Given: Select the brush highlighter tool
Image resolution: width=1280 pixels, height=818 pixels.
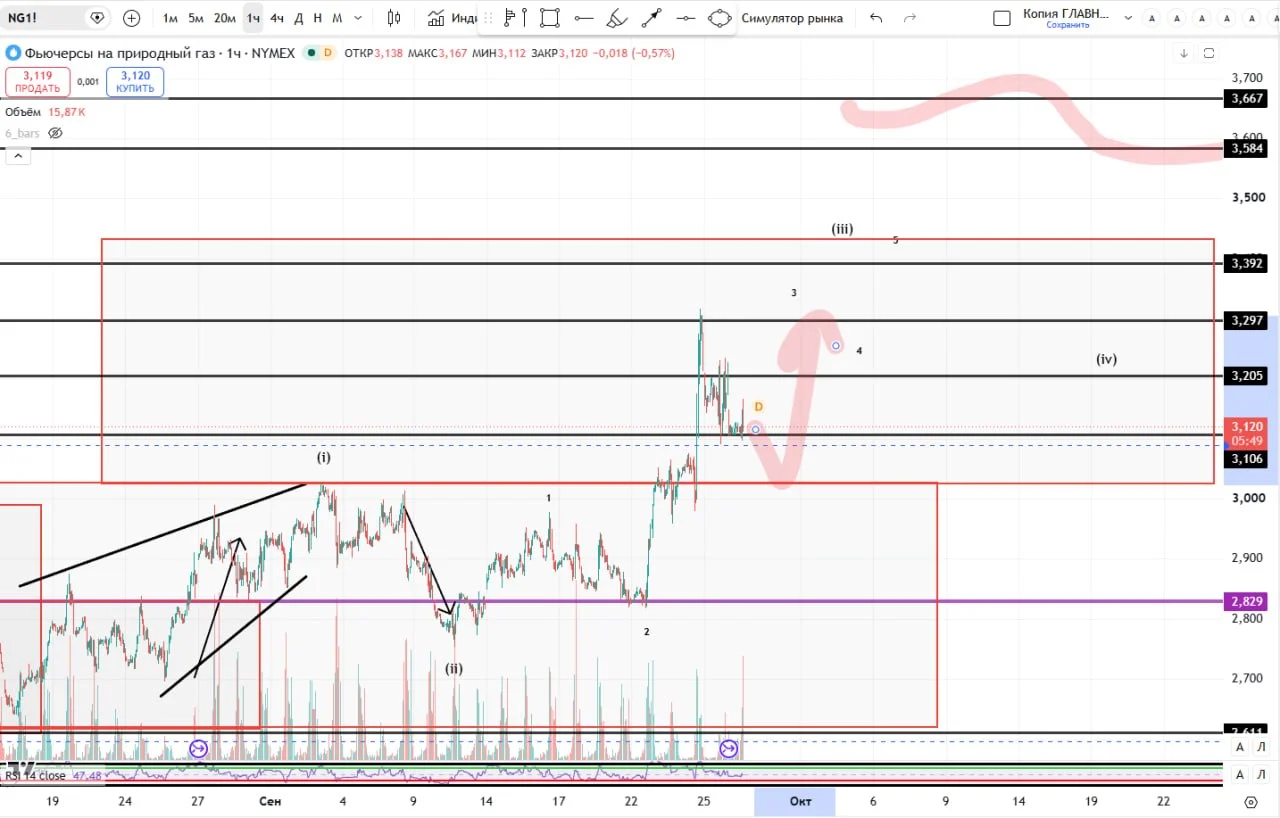Looking at the screenshot, I should click(x=617, y=18).
